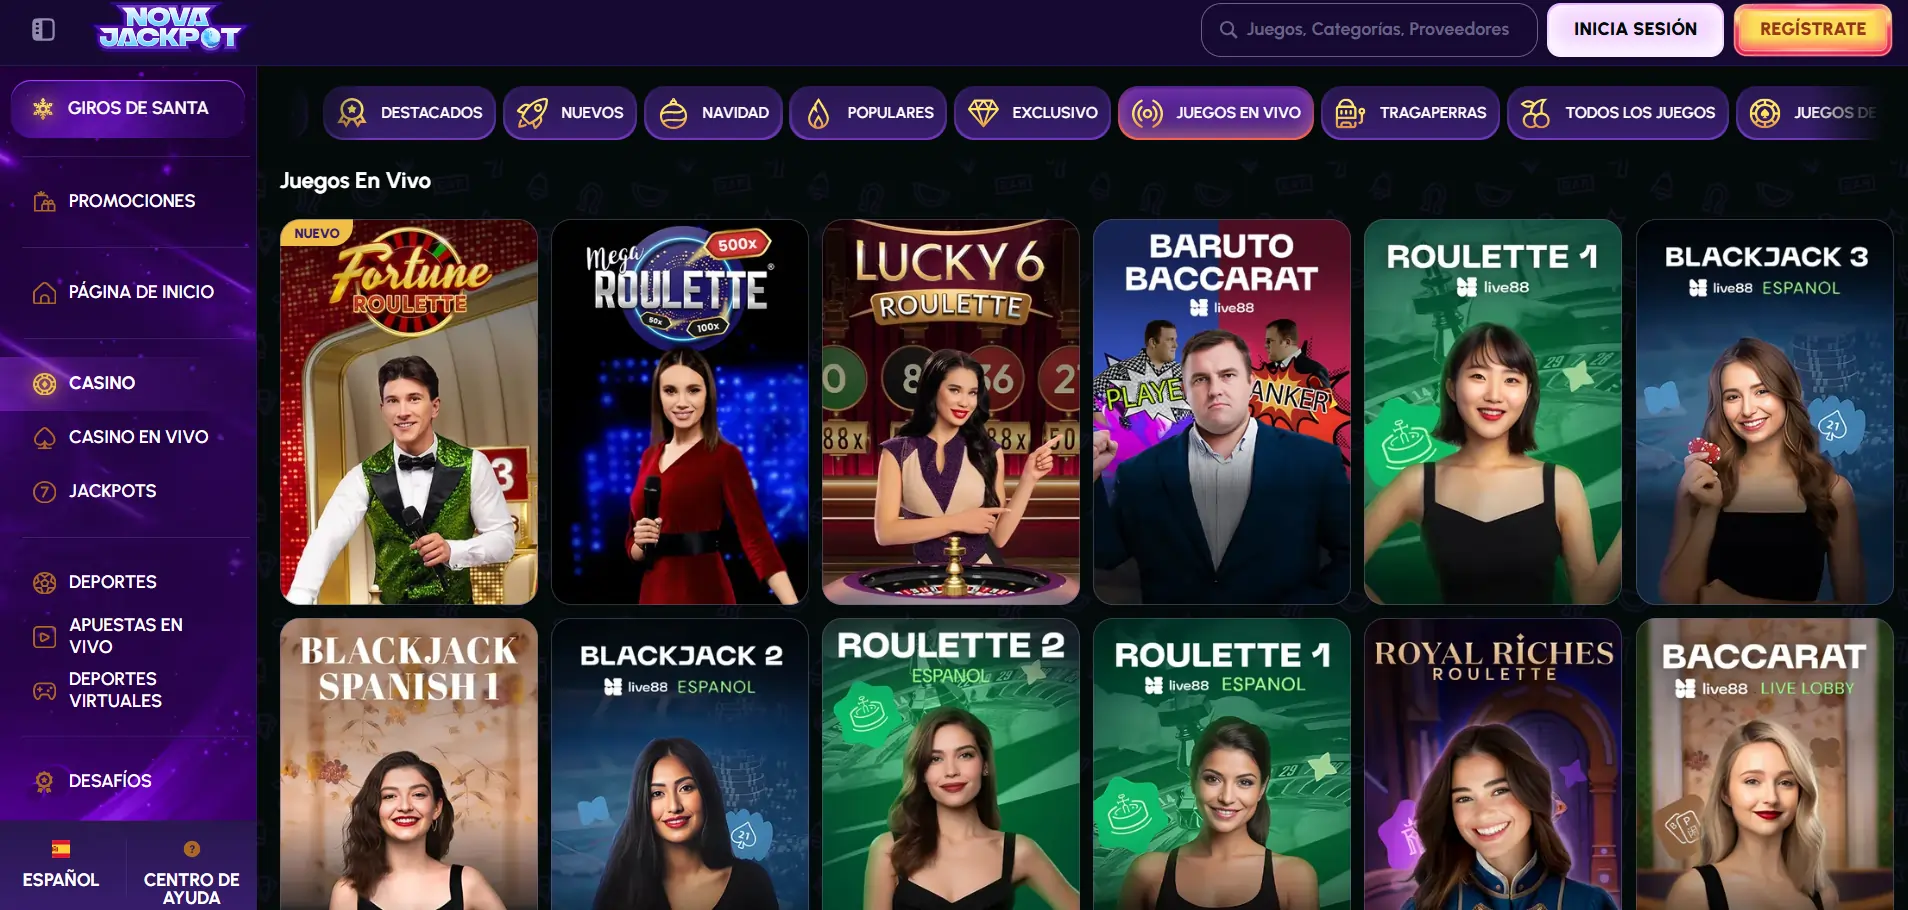Click the Página de Inicio home icon
Viewport: 1908px width, 910px height.
click(x=44, y=292)
